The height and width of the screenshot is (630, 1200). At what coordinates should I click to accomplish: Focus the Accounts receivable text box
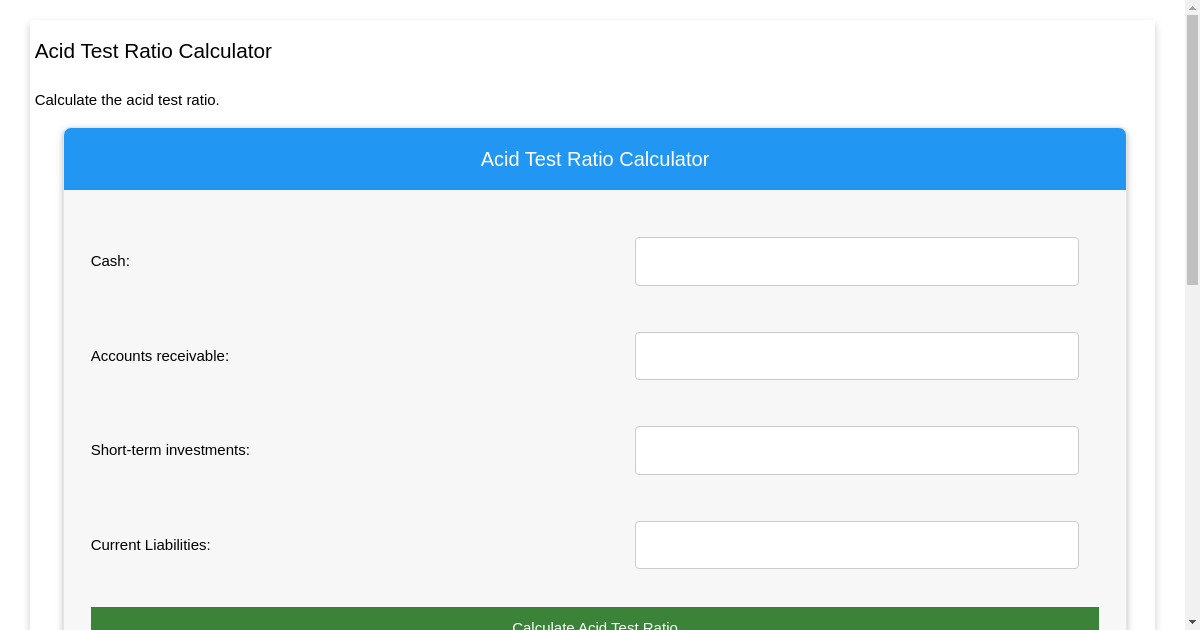[856, 356]
